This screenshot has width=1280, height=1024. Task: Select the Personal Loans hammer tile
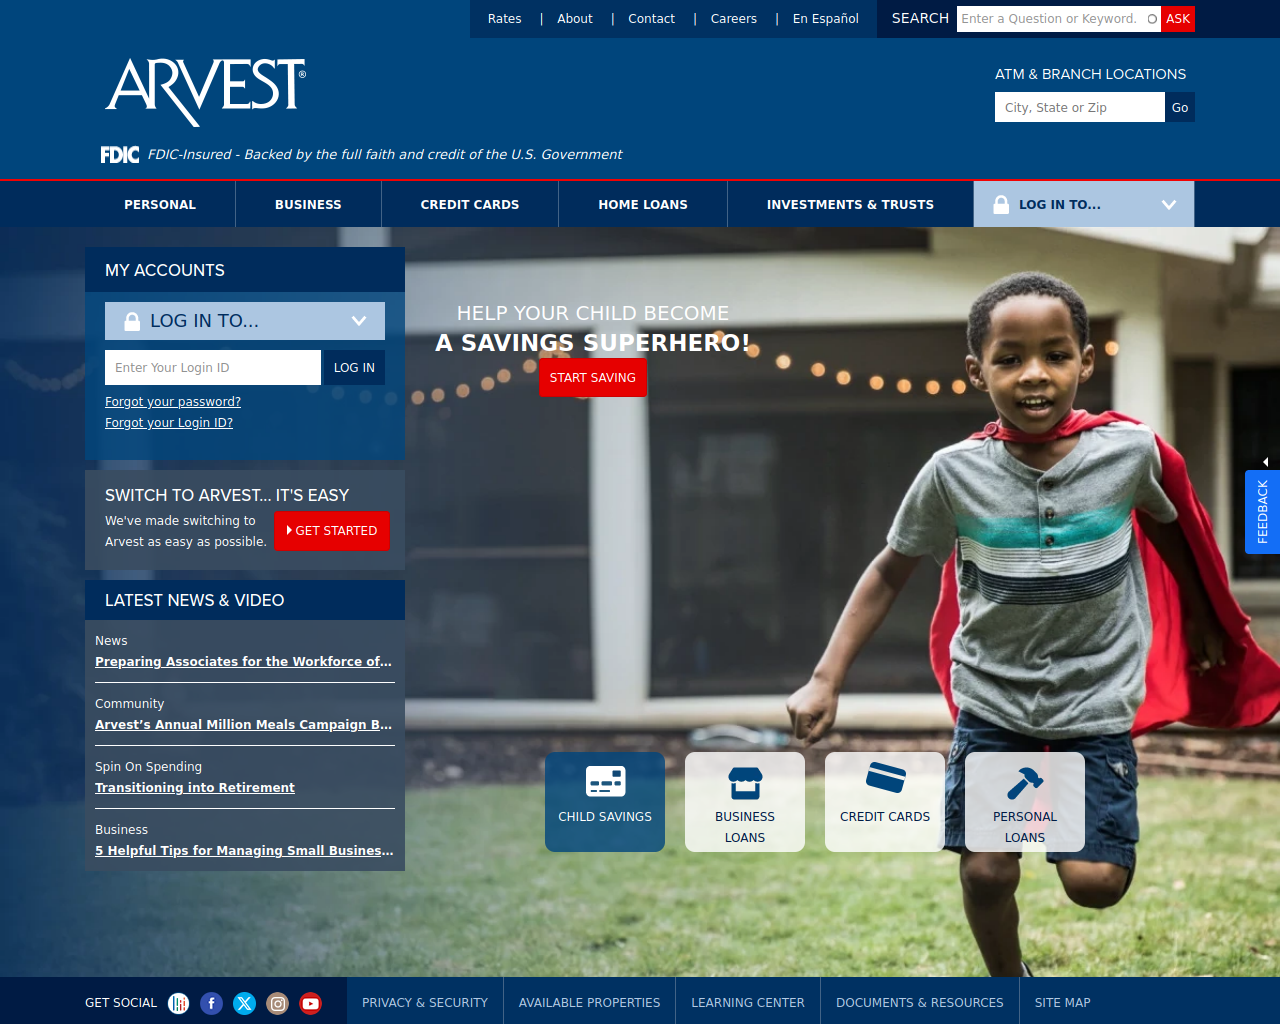[x=1025, y=802]
